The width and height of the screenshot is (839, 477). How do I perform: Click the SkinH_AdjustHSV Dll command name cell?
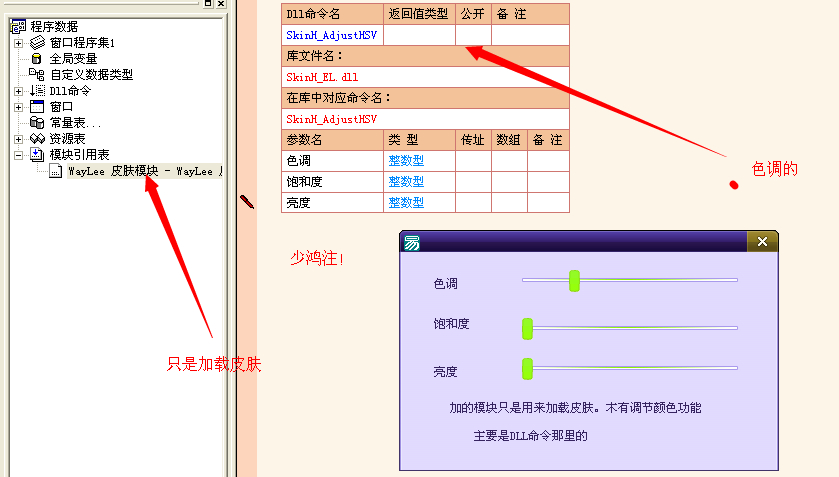tap(332, 35)
